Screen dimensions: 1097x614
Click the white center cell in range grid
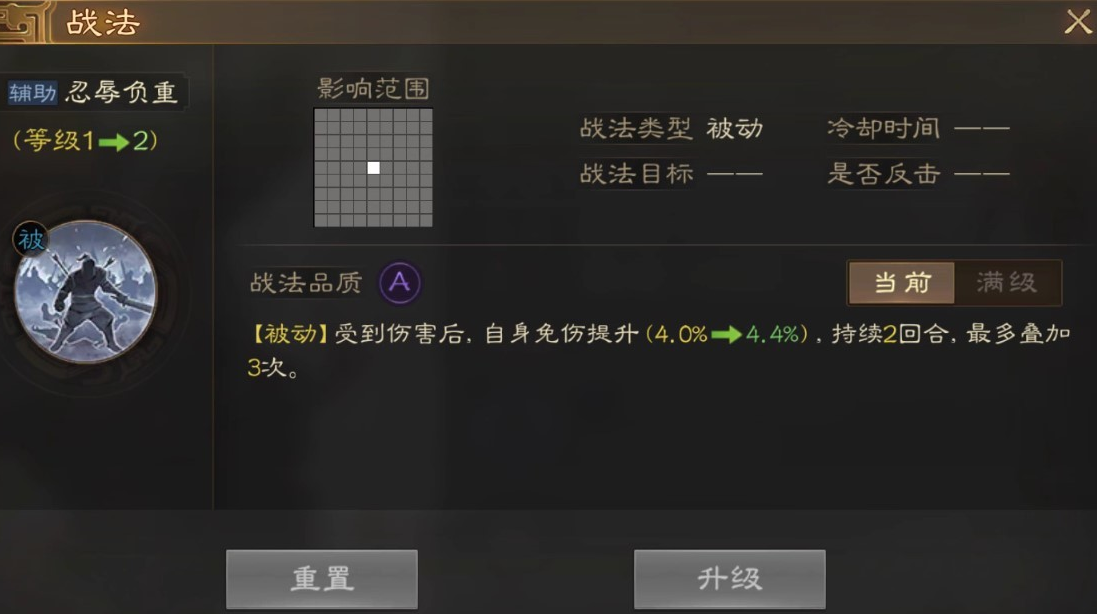374,168
